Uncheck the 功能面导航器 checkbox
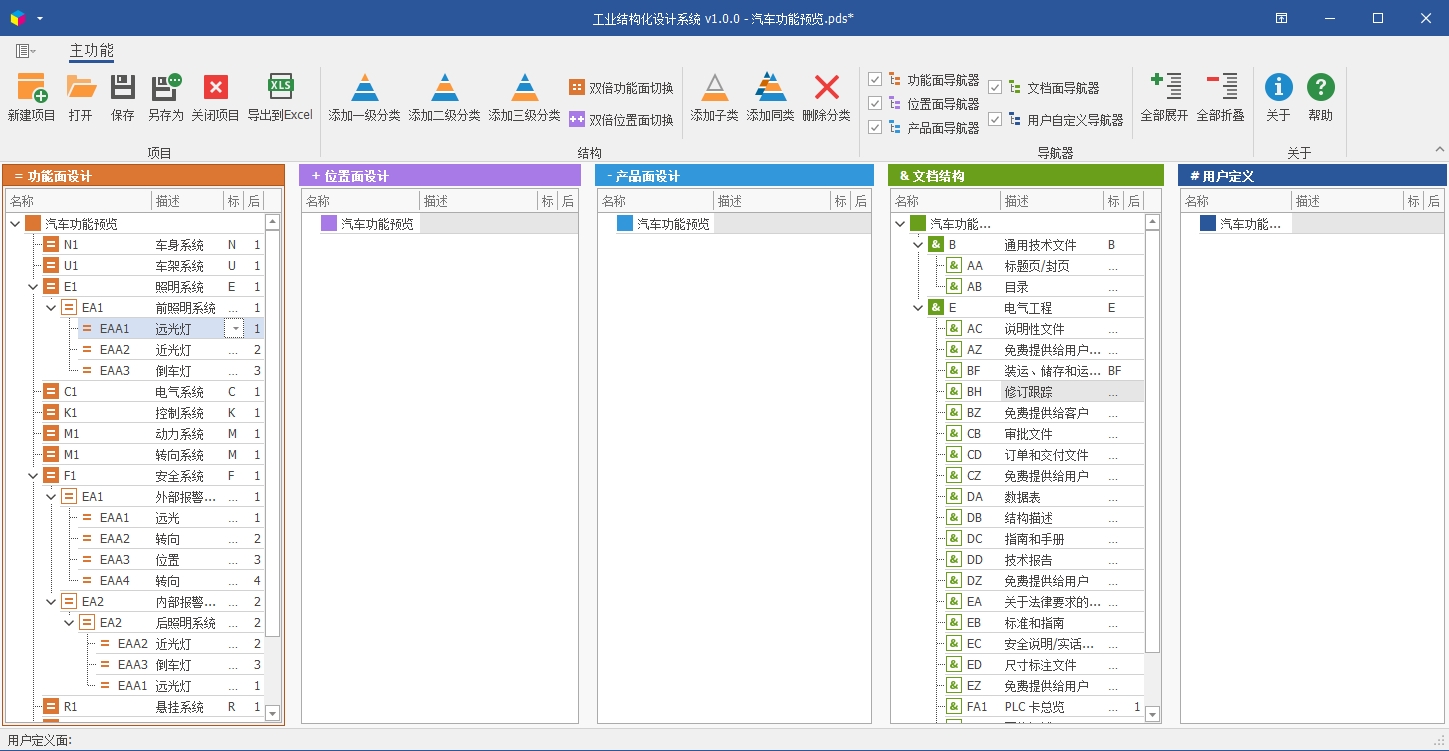1449x751 pixels. [875, 80]
